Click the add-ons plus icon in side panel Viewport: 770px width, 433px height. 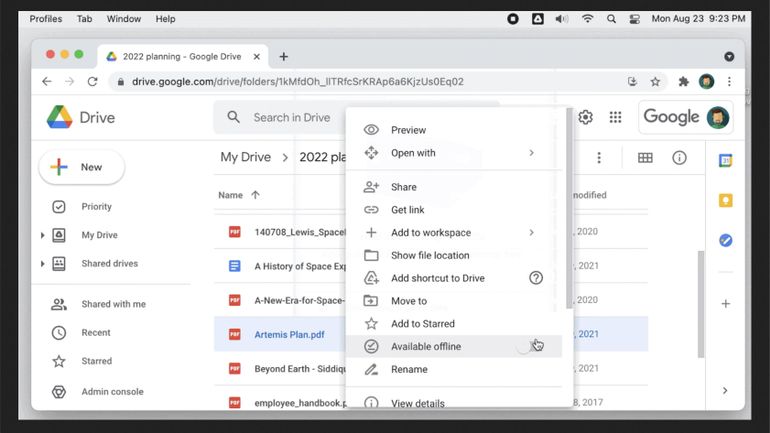pos(725,303)
